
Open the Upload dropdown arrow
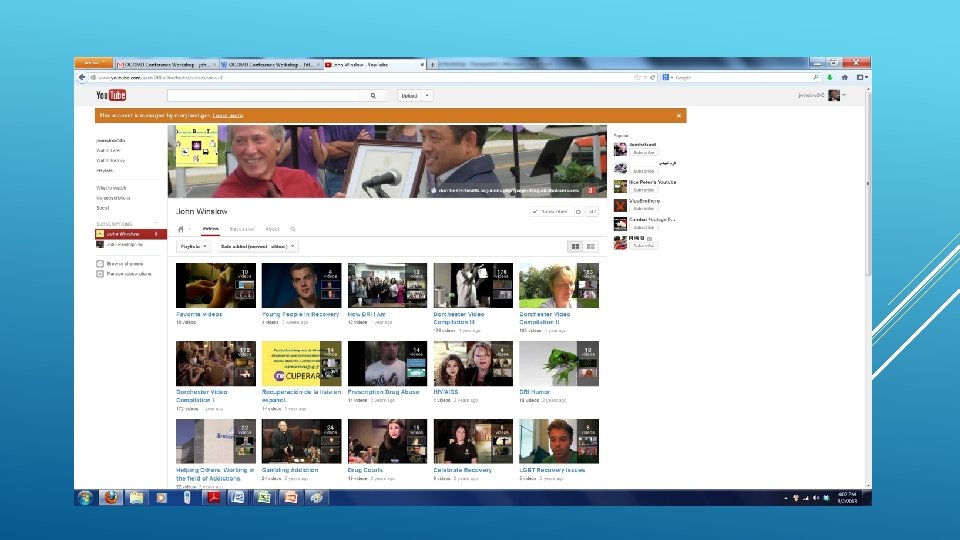[x=427, y=96]
